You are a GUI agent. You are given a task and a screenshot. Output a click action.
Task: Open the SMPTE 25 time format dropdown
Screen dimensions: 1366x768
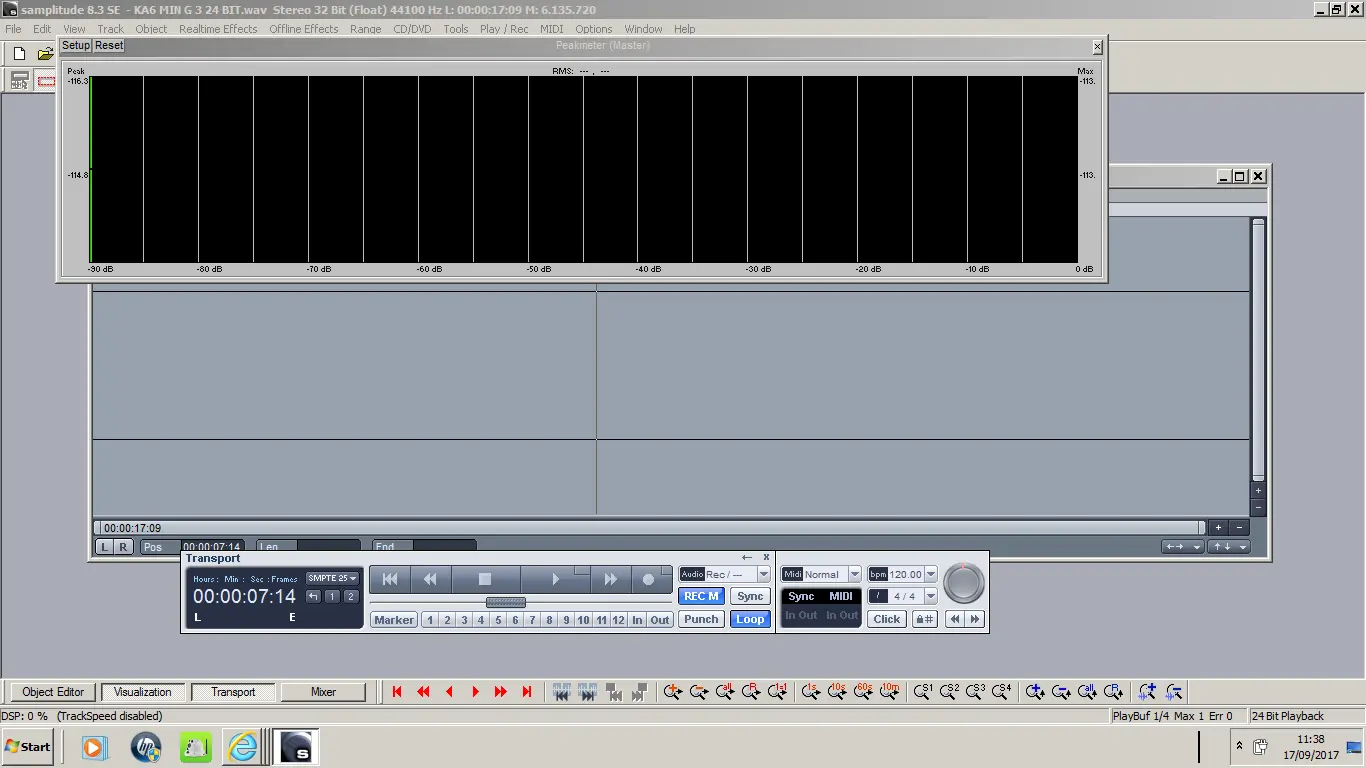click(x=333, y=578)
